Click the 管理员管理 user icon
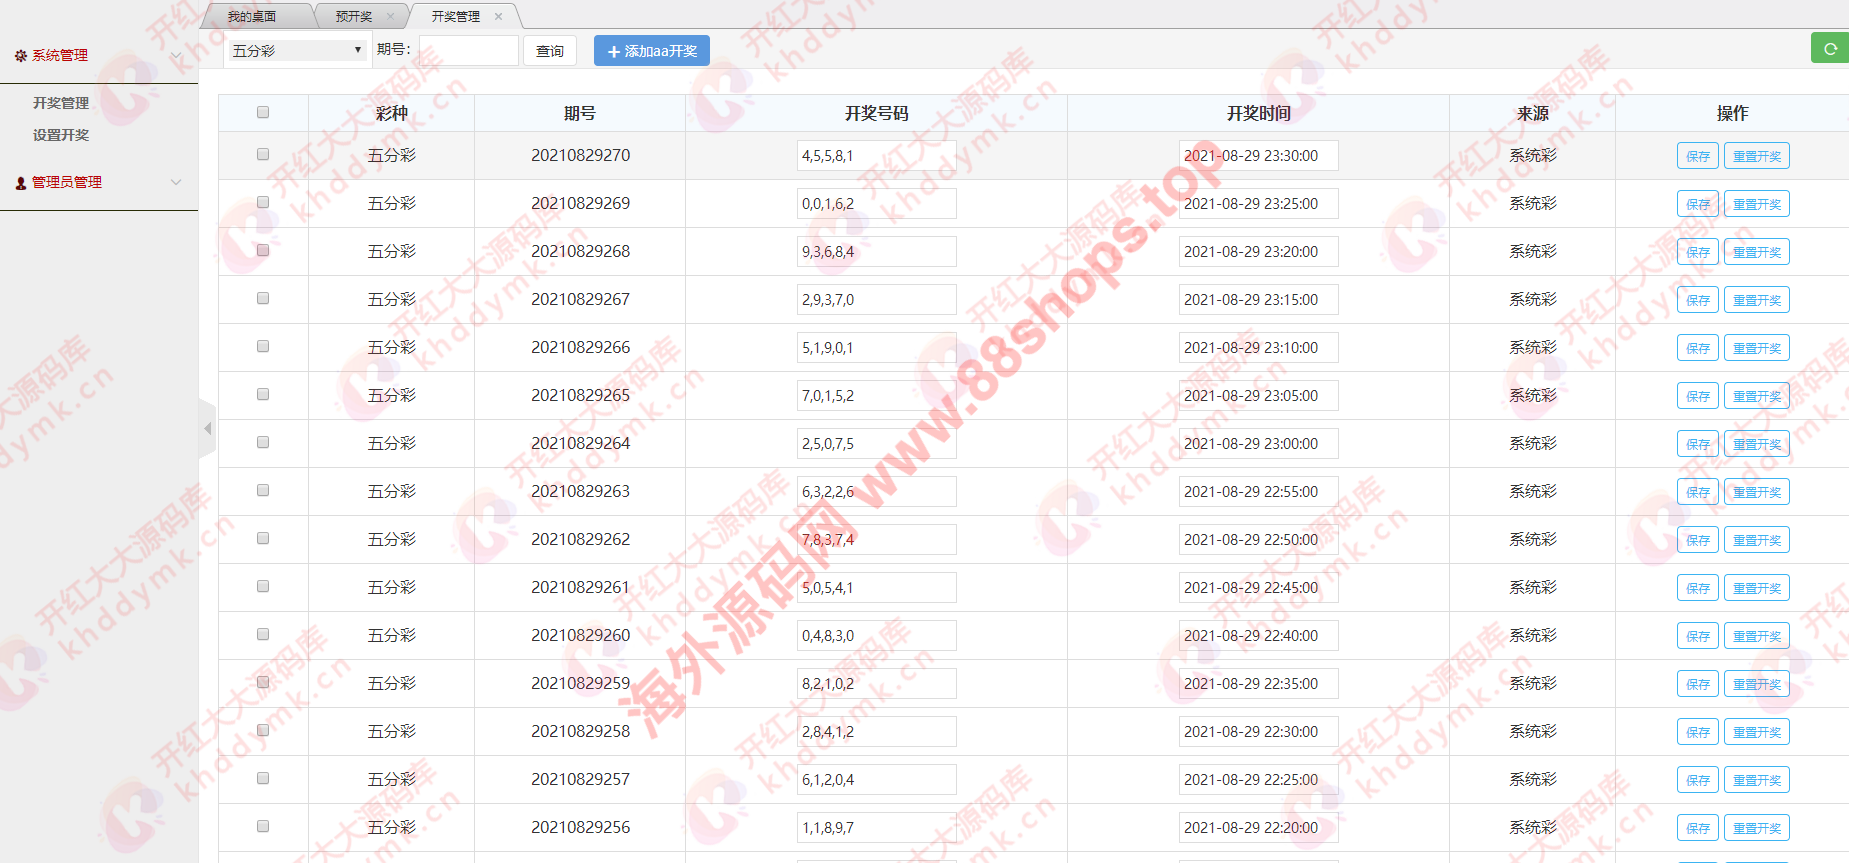 pyautogui.click(x=20, y=183)
